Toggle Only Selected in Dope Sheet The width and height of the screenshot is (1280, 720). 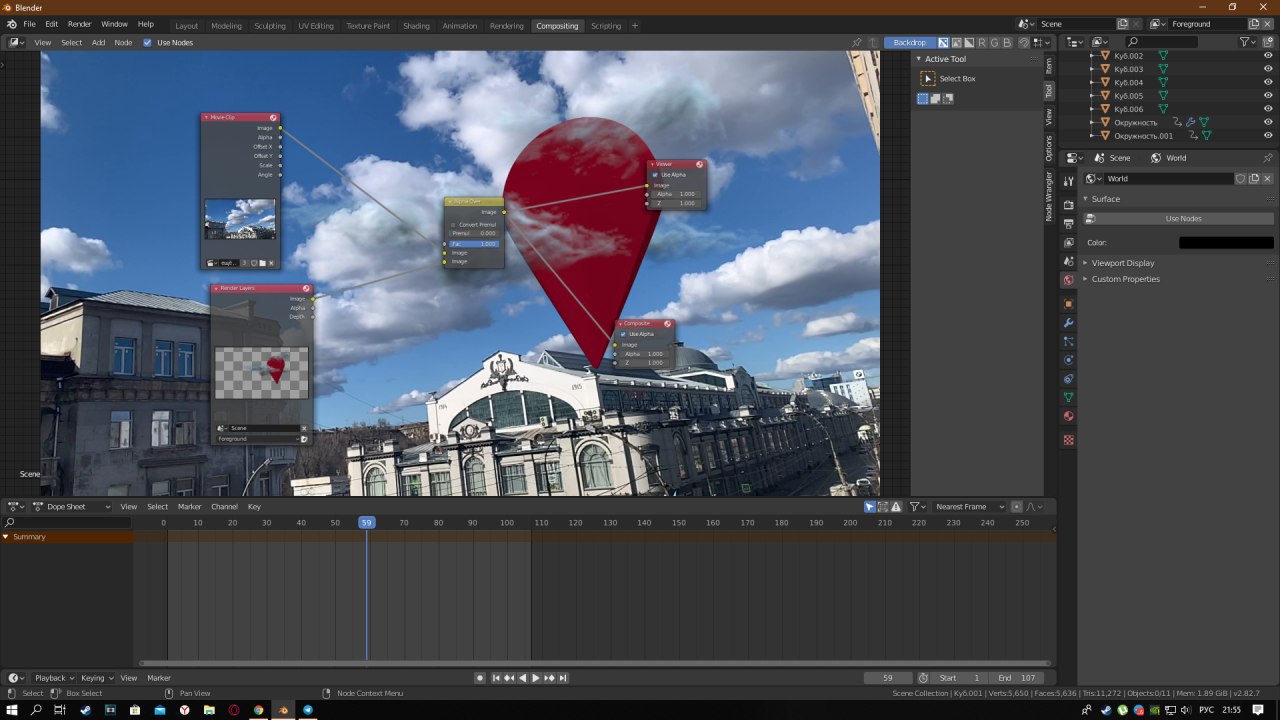click(x=869, y=507)
